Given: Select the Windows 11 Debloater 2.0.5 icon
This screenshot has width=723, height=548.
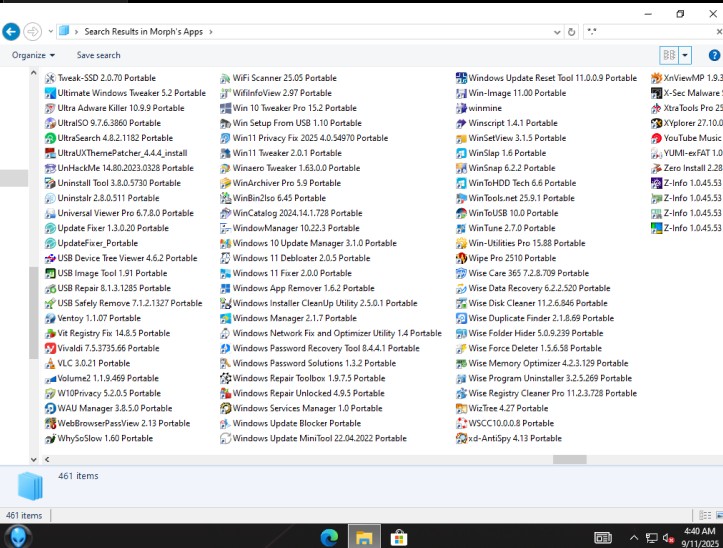Looking at the screenshot, I should [x=225, y=258].
